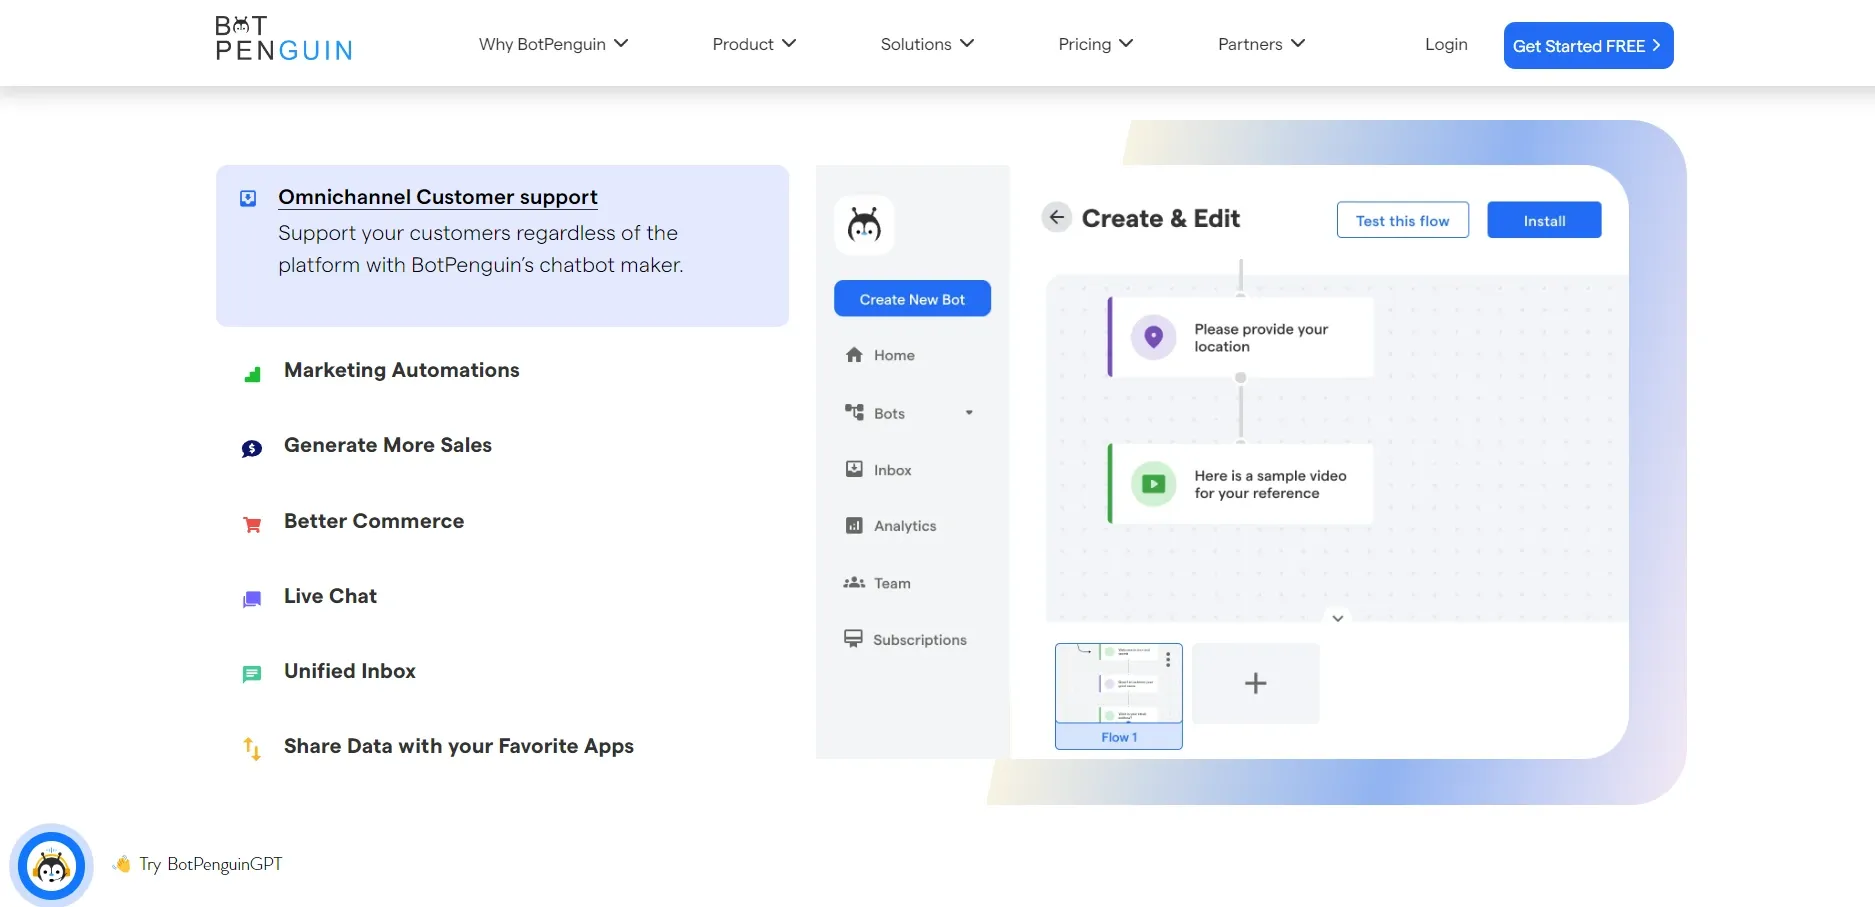Click the back arrow beside Create & Edit

click(1057, 217)
